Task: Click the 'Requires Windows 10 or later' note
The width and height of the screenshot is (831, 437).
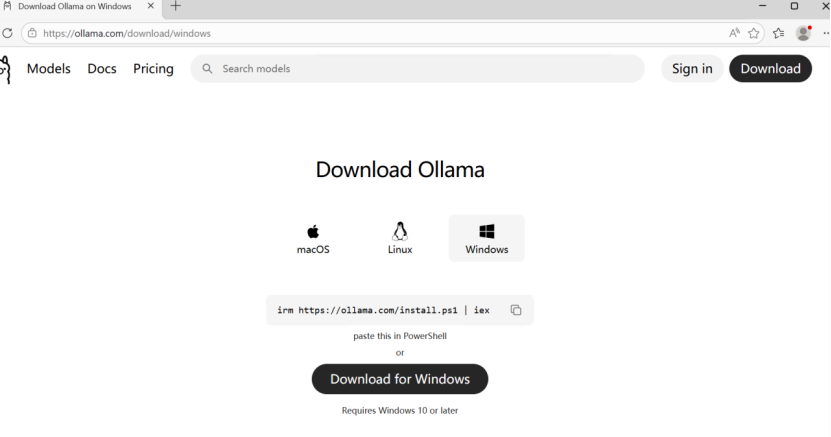Action: [x=400, y=411]
